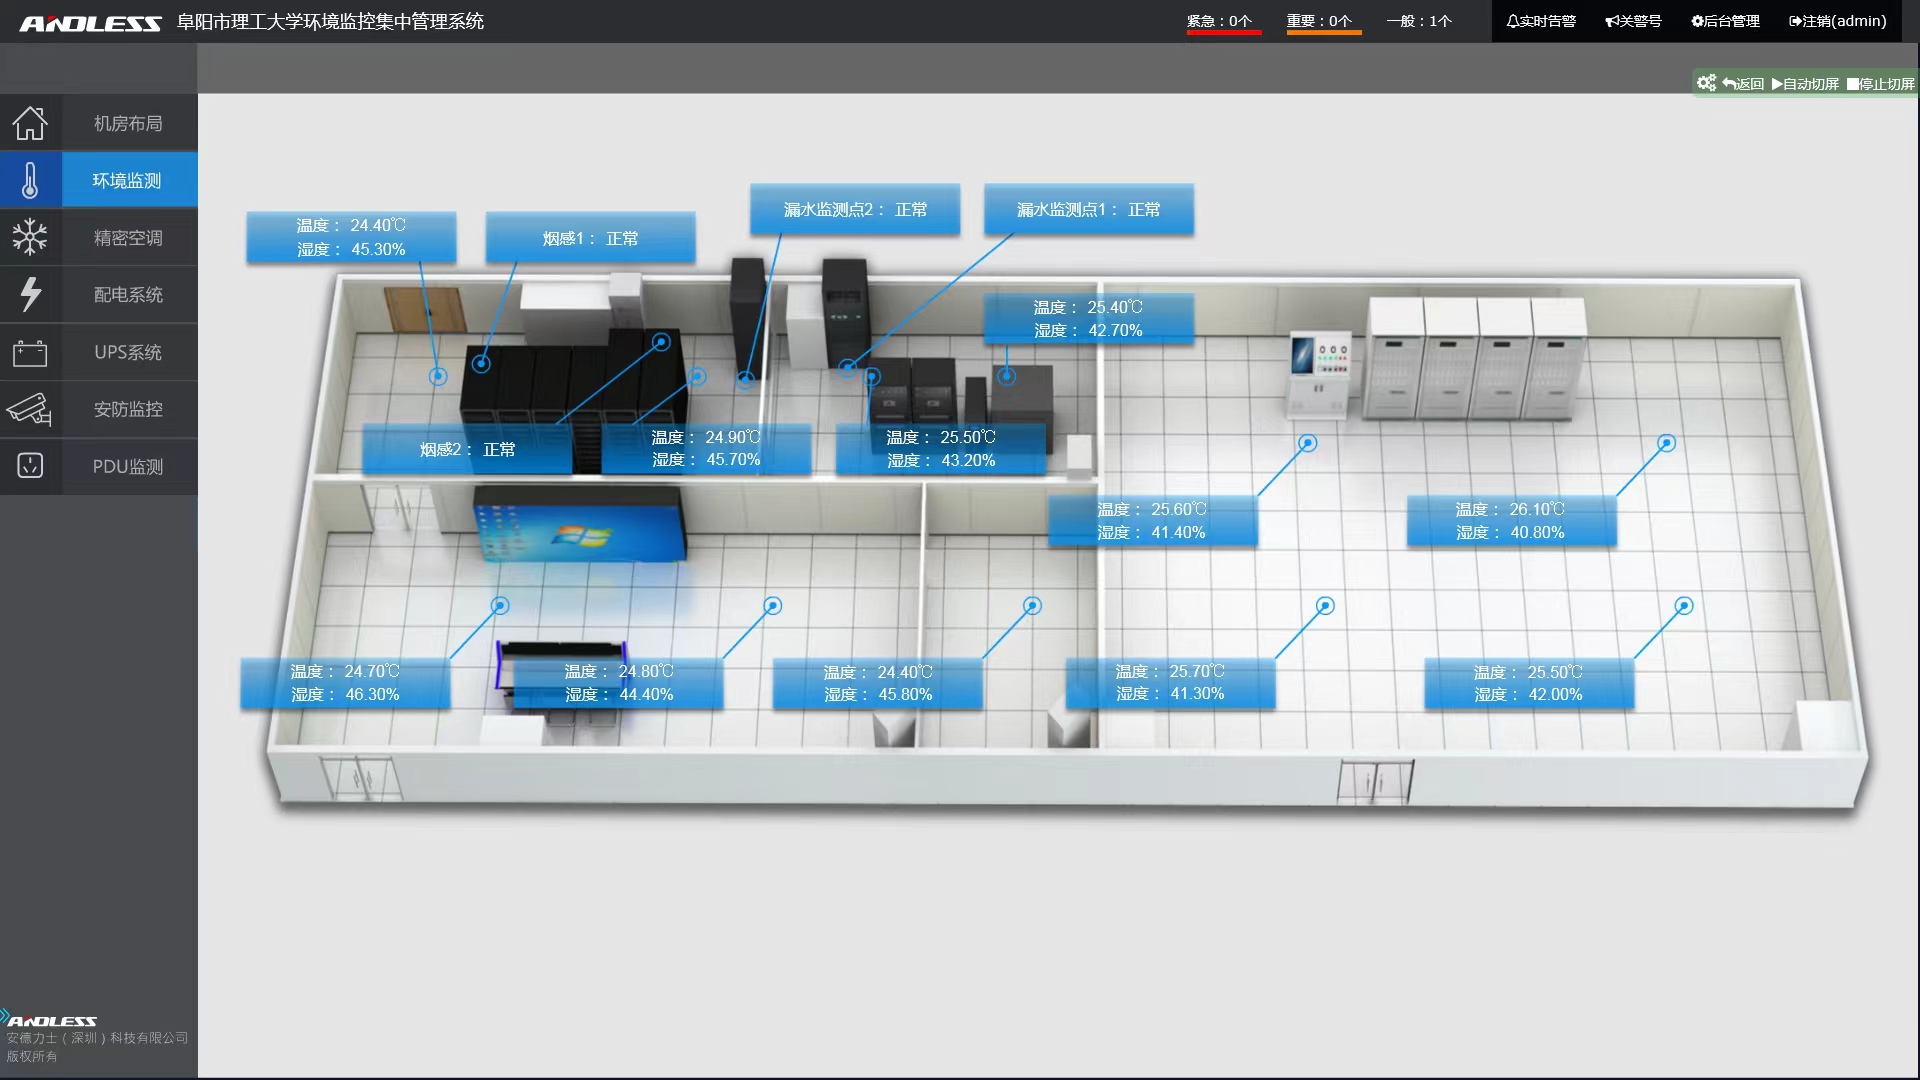Start 自动切屏 auto screen switching
Image resolution: width=1920 pixels, height=1080 pixels.
coord(1805,84)
